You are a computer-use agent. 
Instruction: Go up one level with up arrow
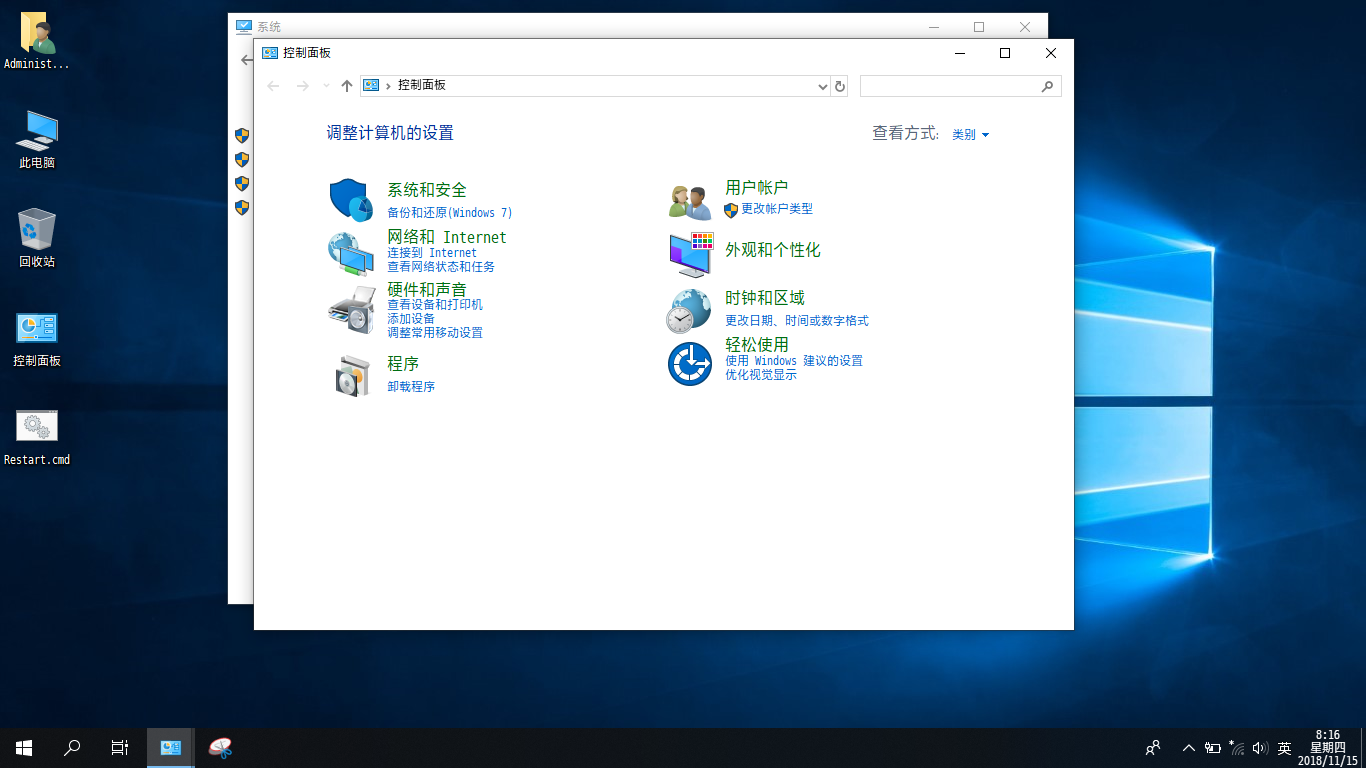coord(347,87)
